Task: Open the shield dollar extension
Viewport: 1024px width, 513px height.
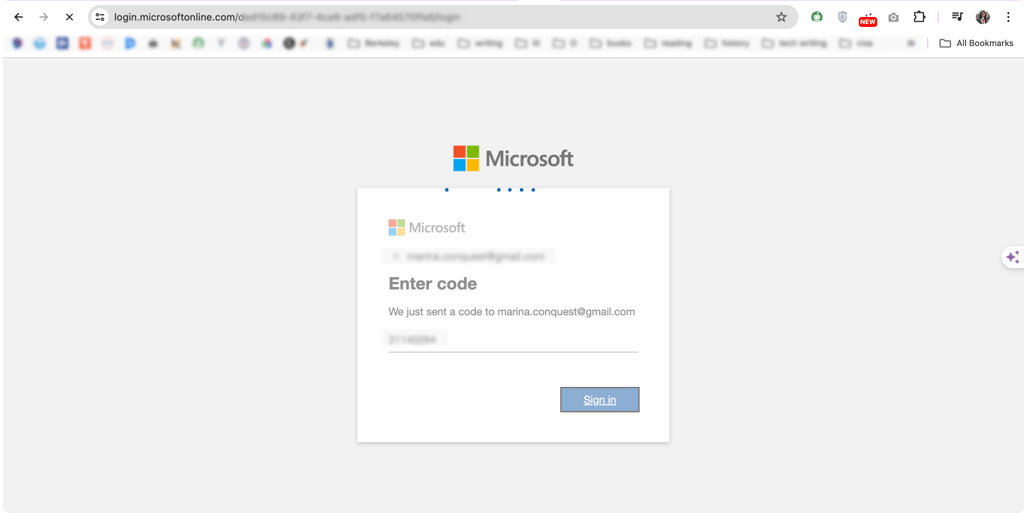Action: [842, 17]
